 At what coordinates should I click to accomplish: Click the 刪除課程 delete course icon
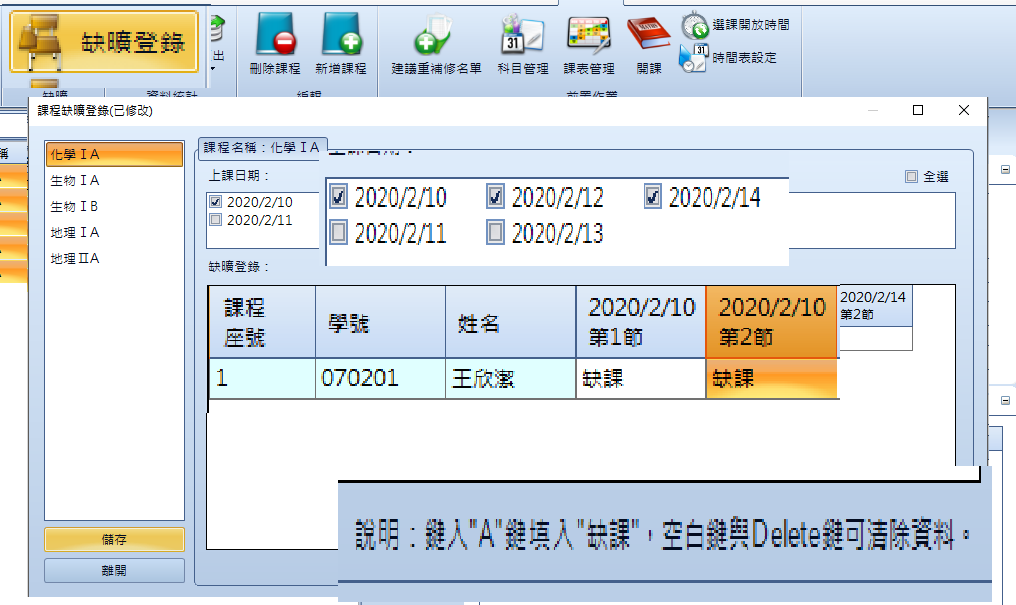click(275, 34)
